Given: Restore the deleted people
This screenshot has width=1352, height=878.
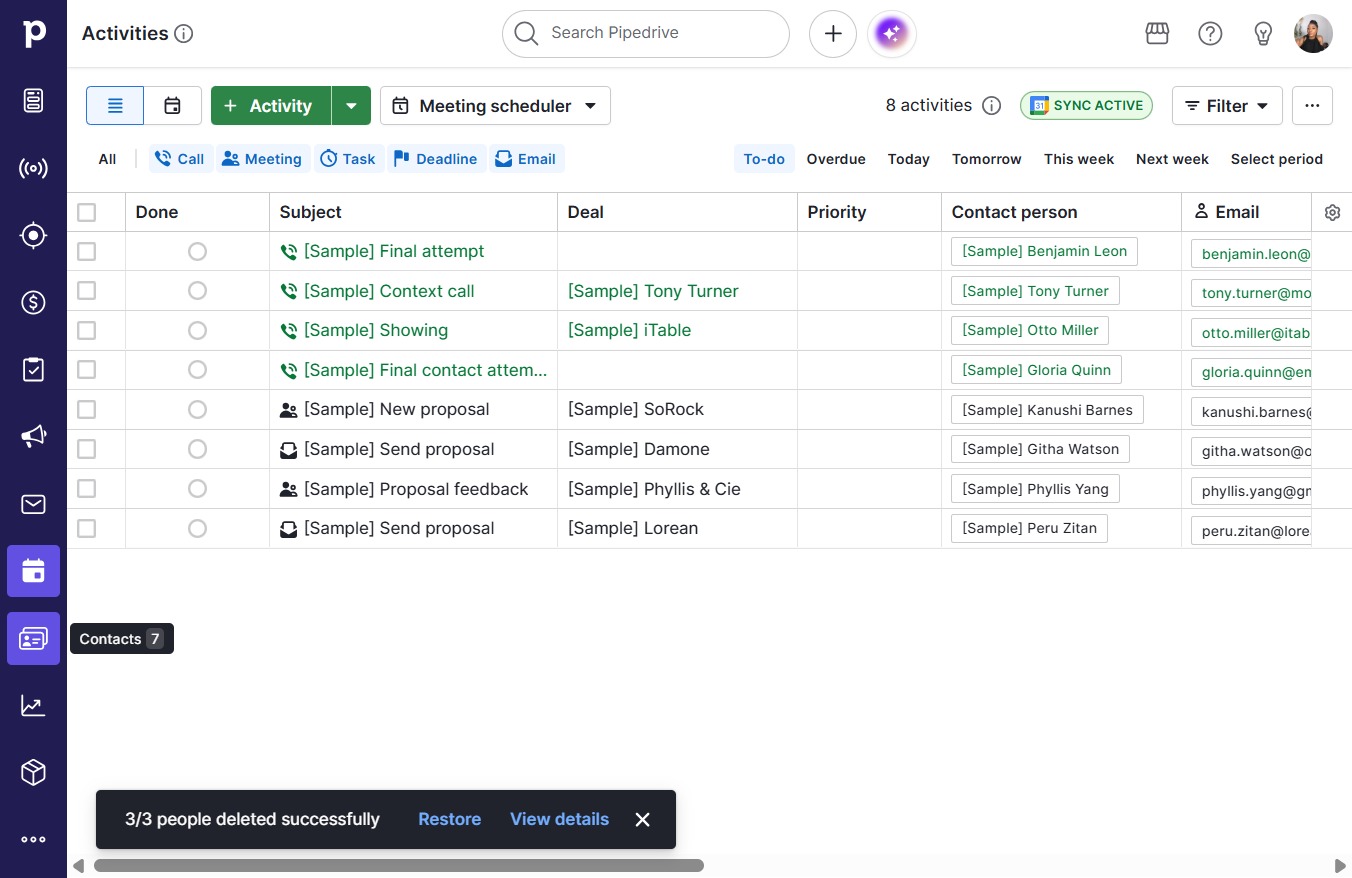Looking at the screenshot, I should (x=449, y=819).
